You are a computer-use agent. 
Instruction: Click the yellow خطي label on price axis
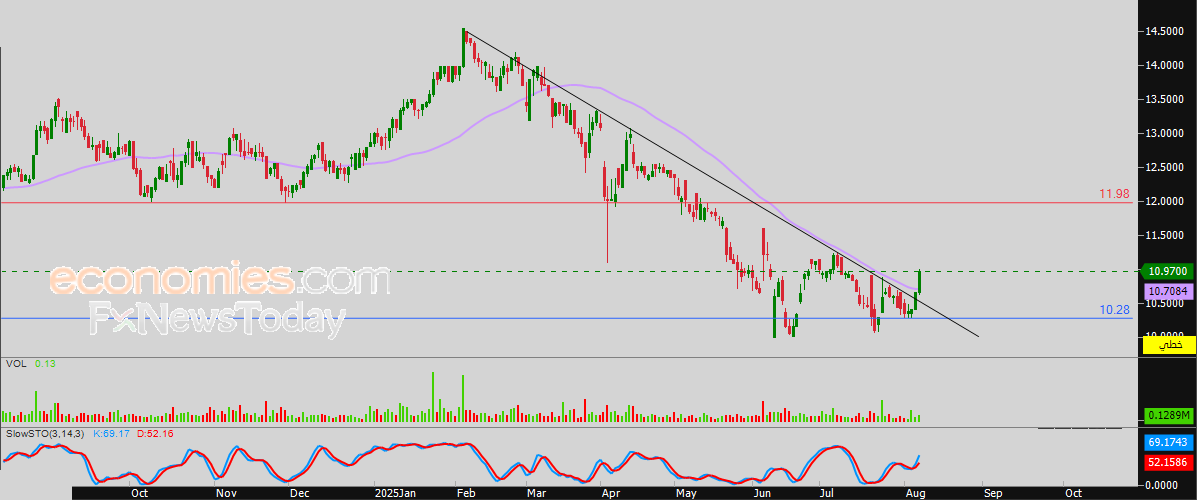[1169, 346]
